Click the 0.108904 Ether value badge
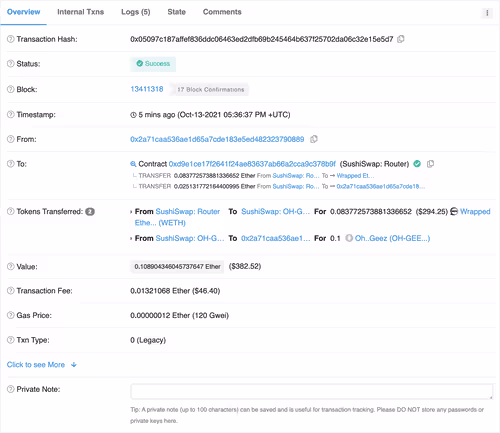The image size is (500, 433). click(177, 266)
